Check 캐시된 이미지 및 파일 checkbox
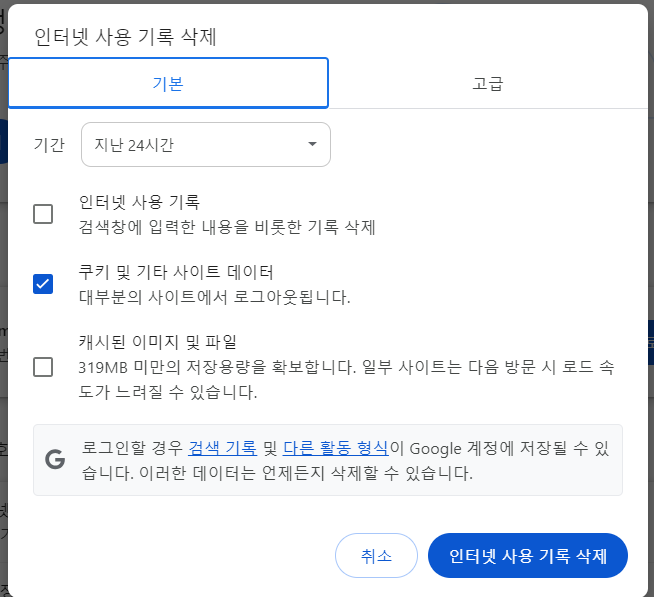The image size is (654, 597). [x=43, y=367]
